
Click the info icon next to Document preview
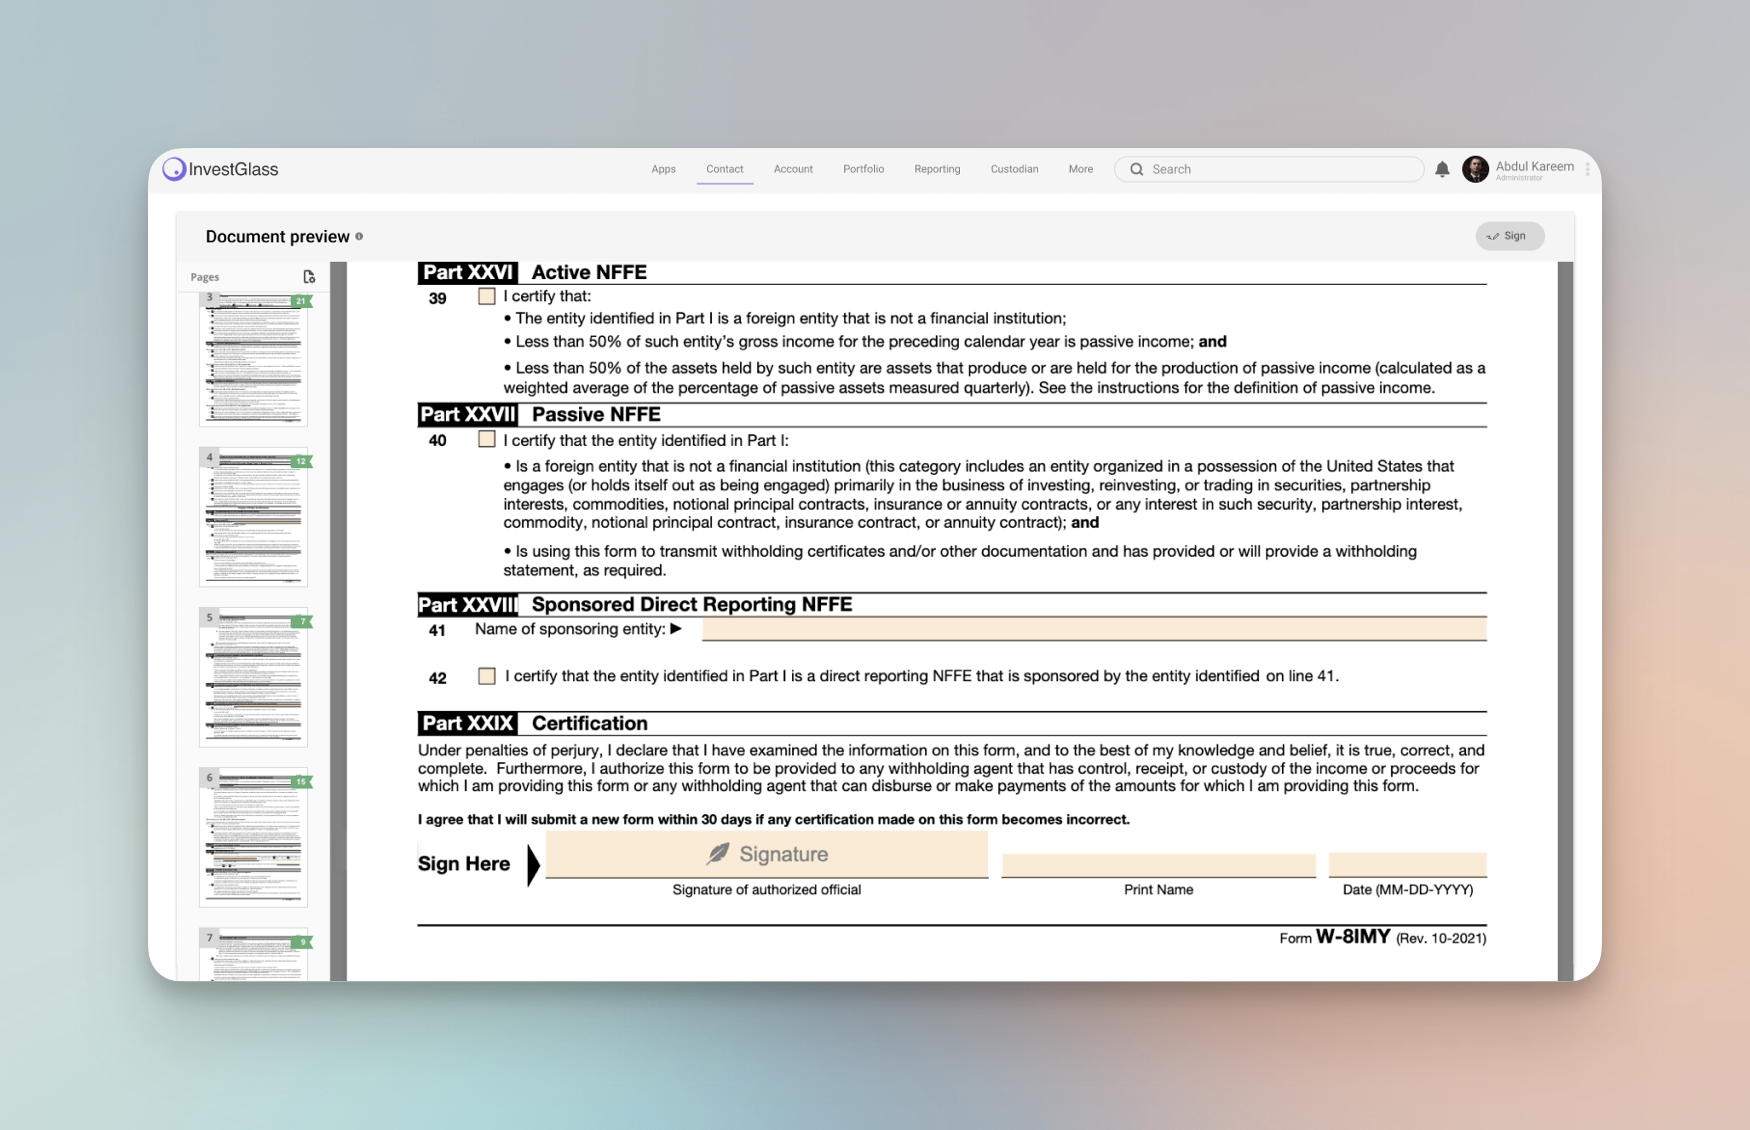(x=360, y=237)
